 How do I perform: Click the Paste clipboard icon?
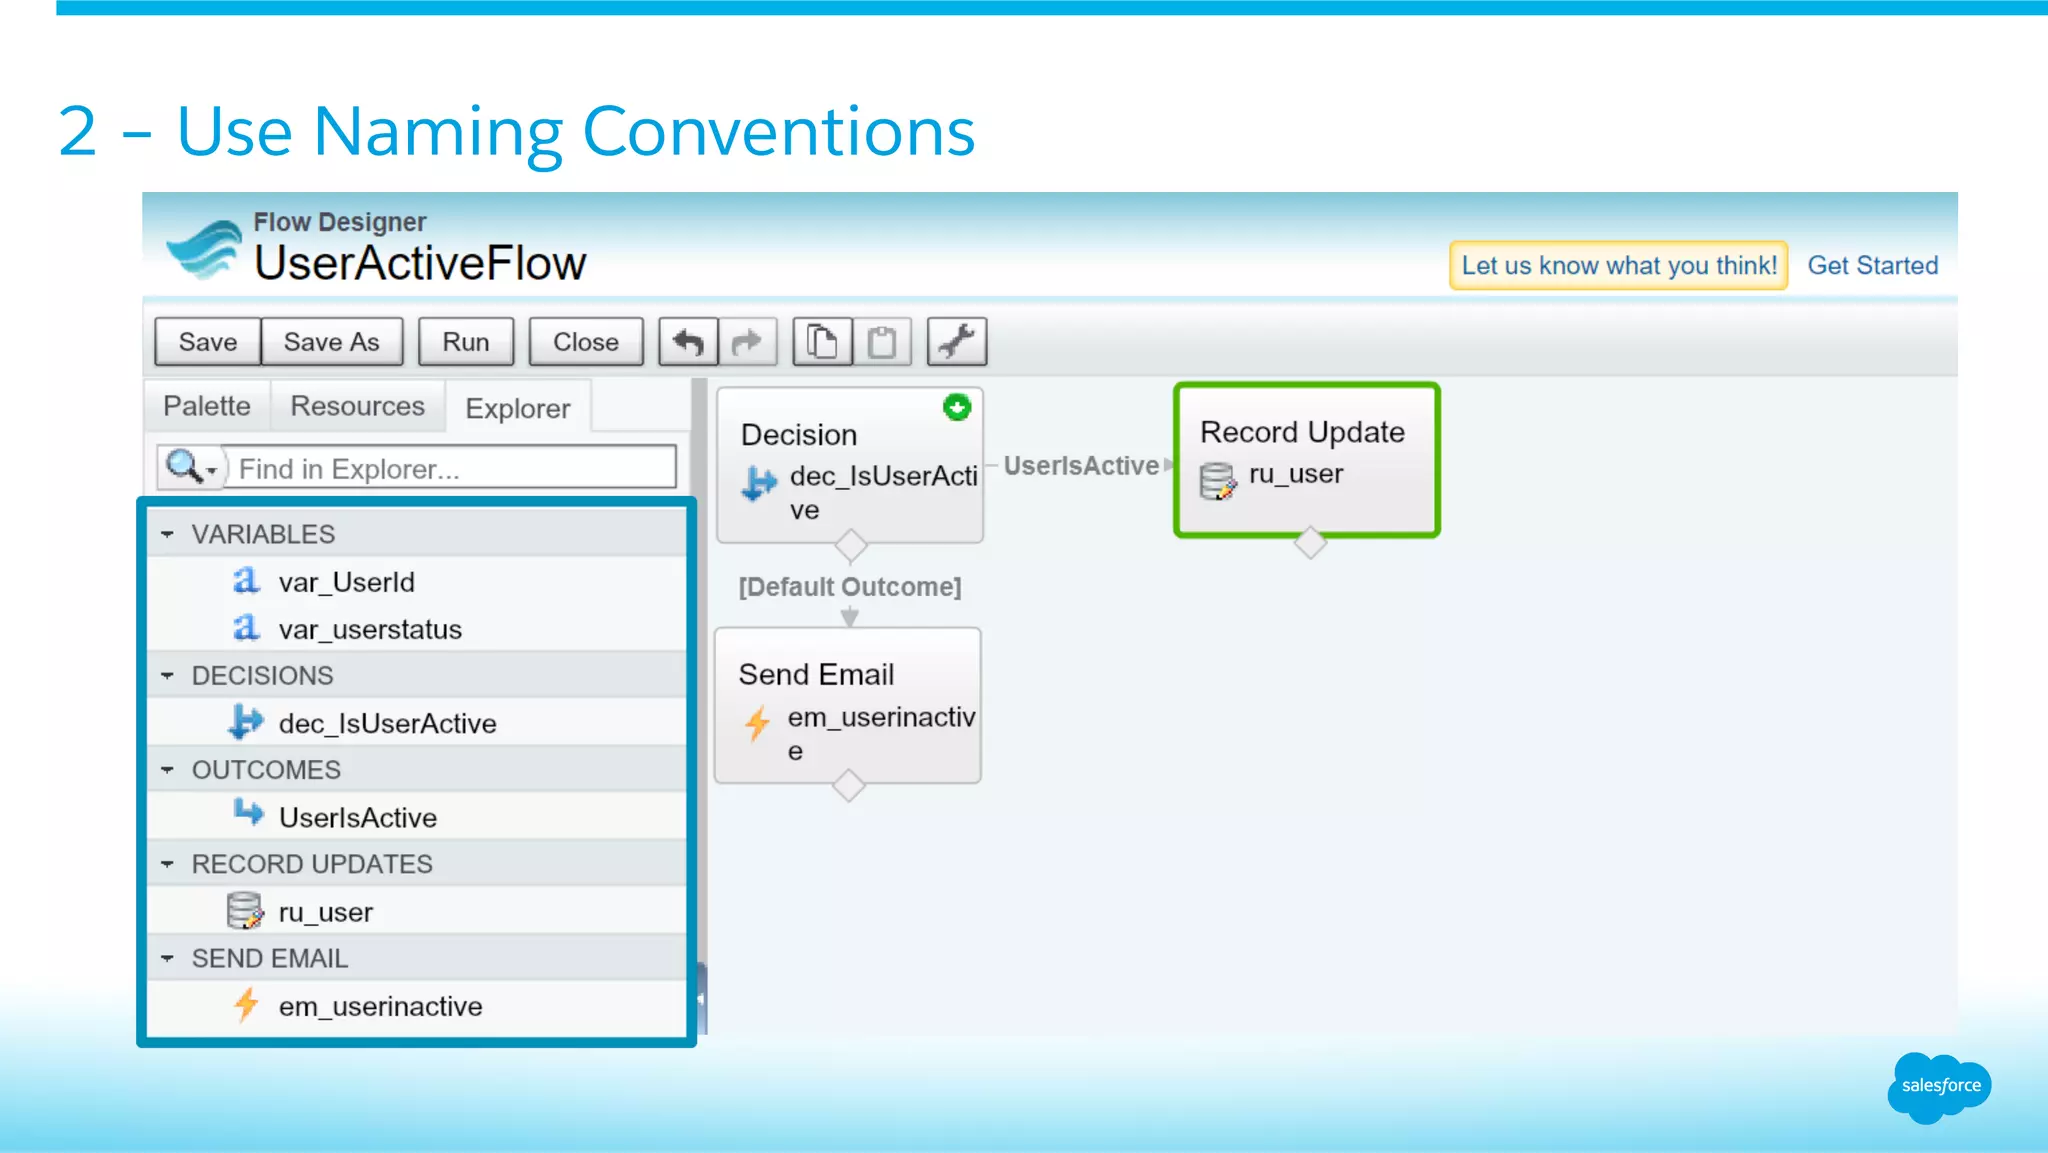881,342
